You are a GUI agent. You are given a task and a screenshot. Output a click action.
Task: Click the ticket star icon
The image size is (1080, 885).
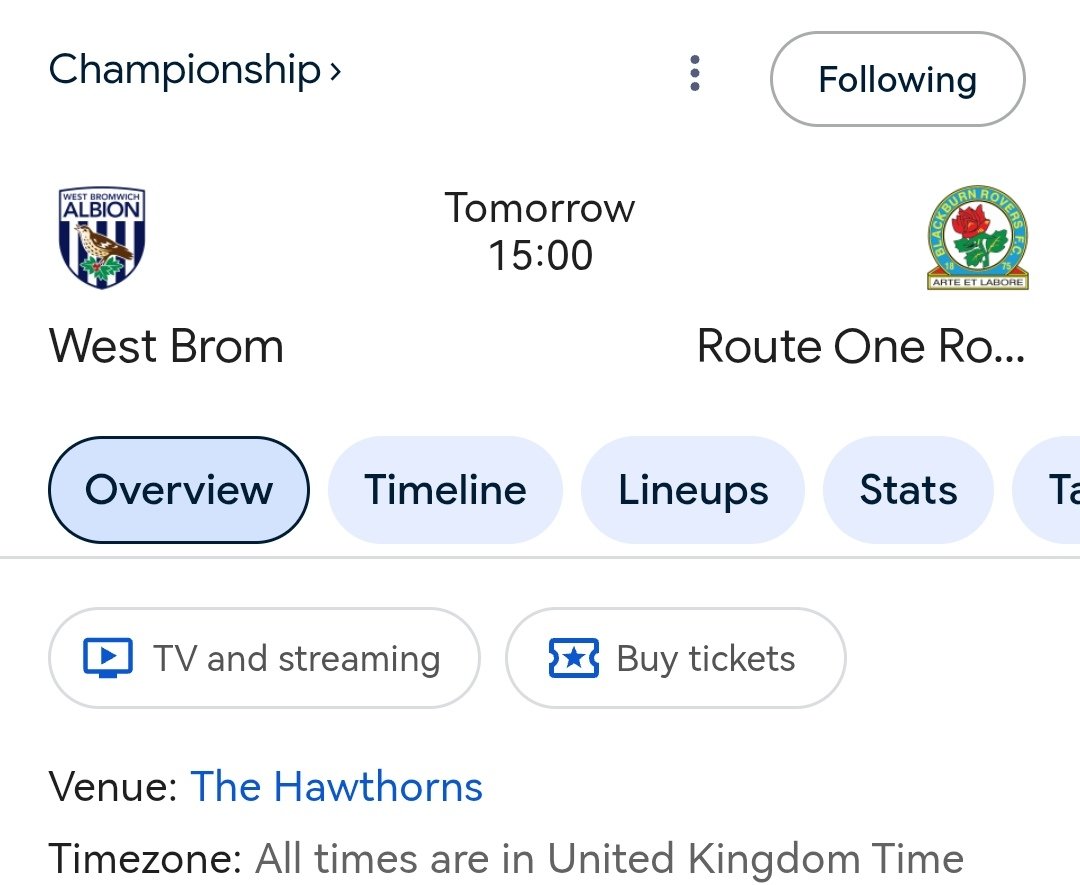574,658
